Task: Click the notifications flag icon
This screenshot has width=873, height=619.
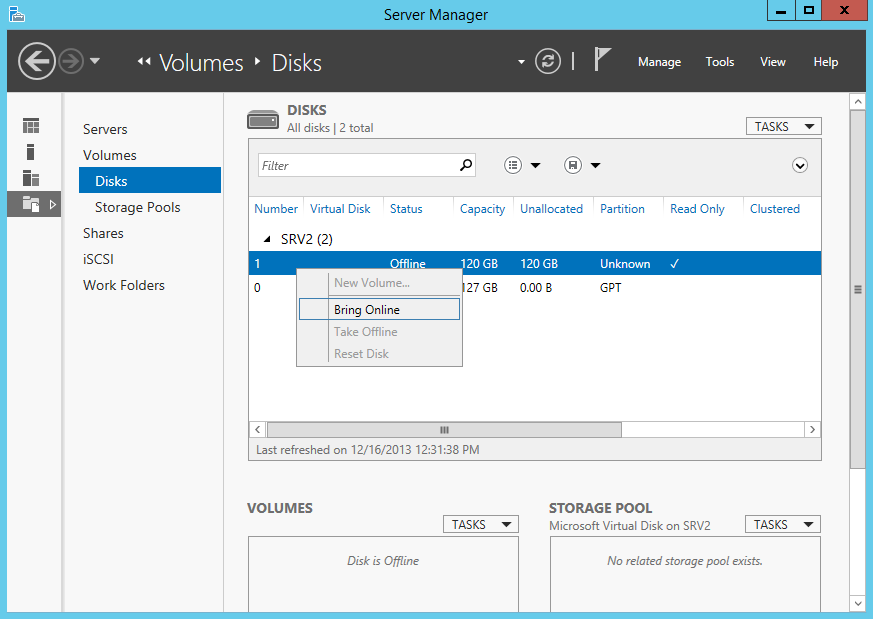Action: click(602, 60)
